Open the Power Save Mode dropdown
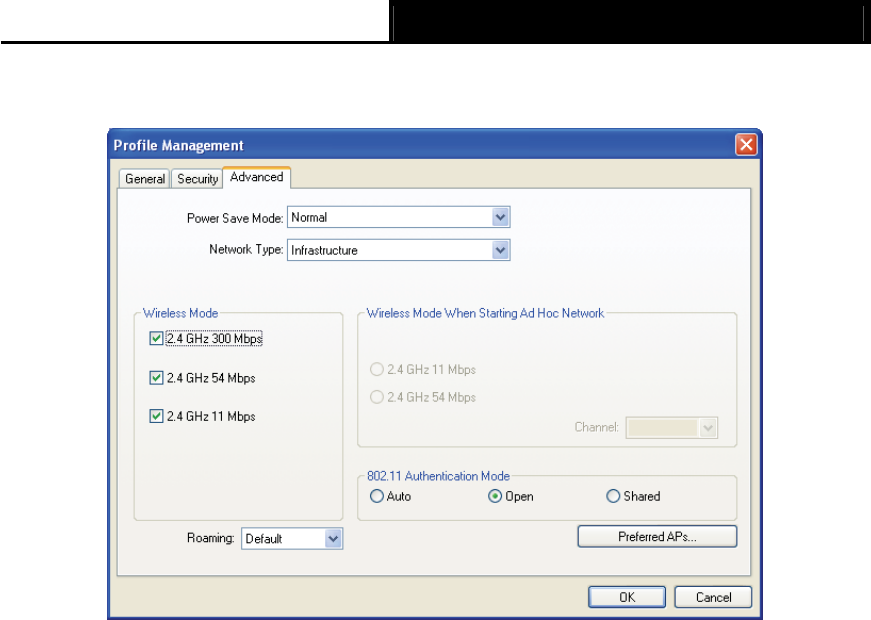The height and width of the screenshot is (620, 871). coord(398,217)
